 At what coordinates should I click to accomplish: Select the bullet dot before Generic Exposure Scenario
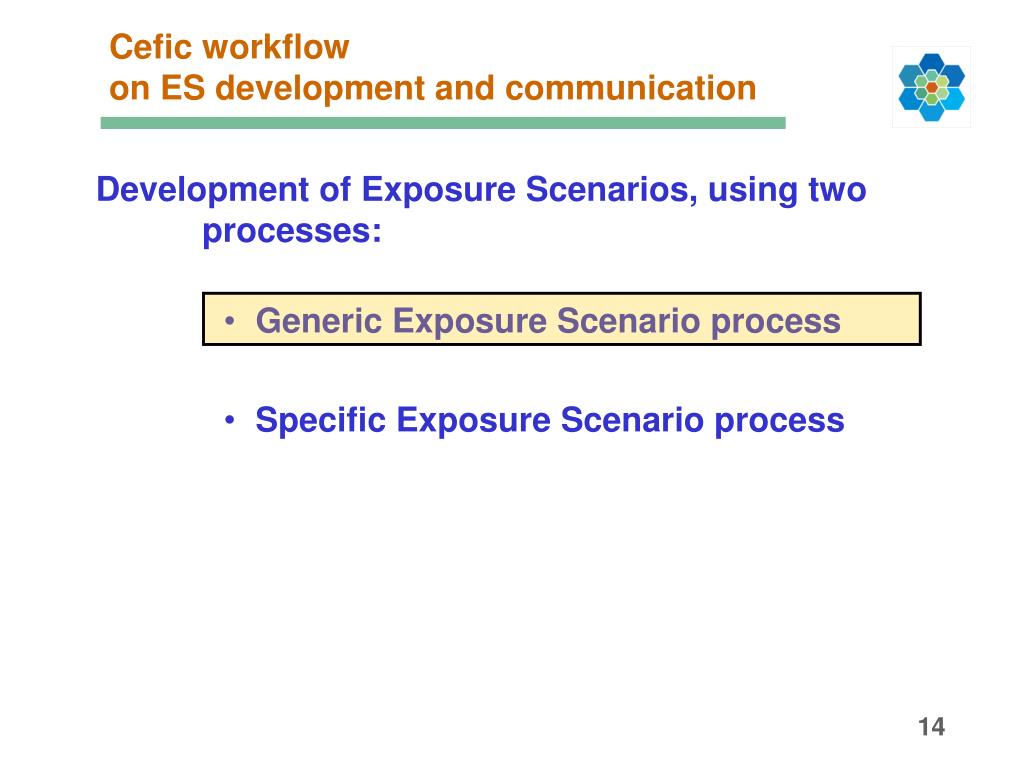[x=229, y=321]
